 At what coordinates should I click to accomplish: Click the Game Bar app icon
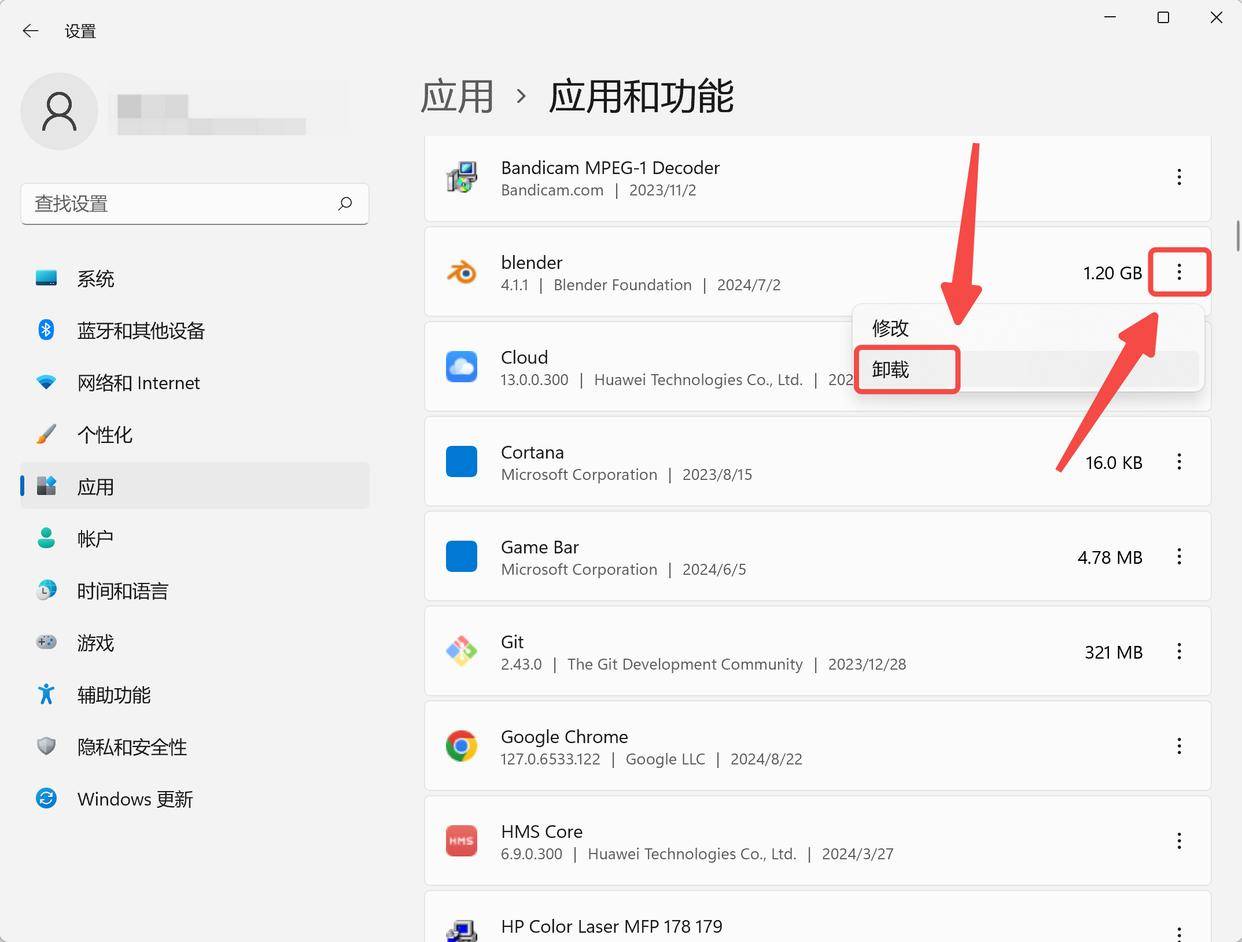pos(461,557)
